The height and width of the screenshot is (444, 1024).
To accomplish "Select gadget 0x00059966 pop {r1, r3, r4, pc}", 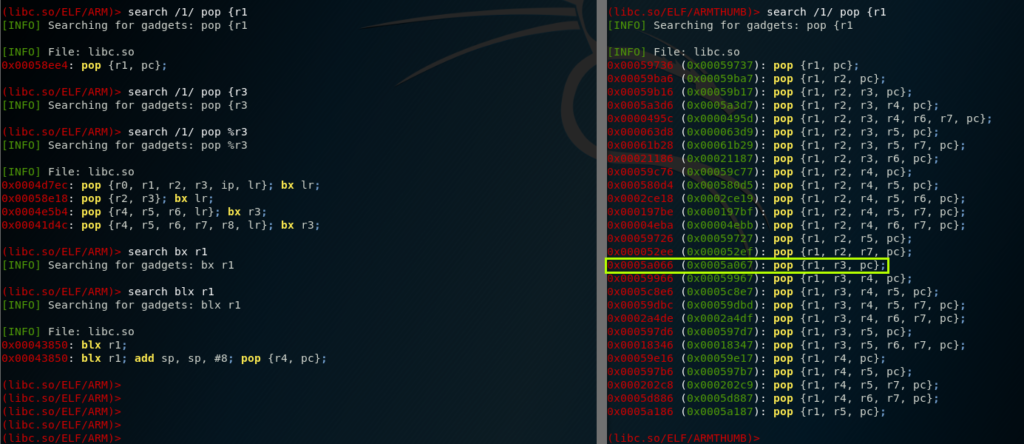I will 760,278.
